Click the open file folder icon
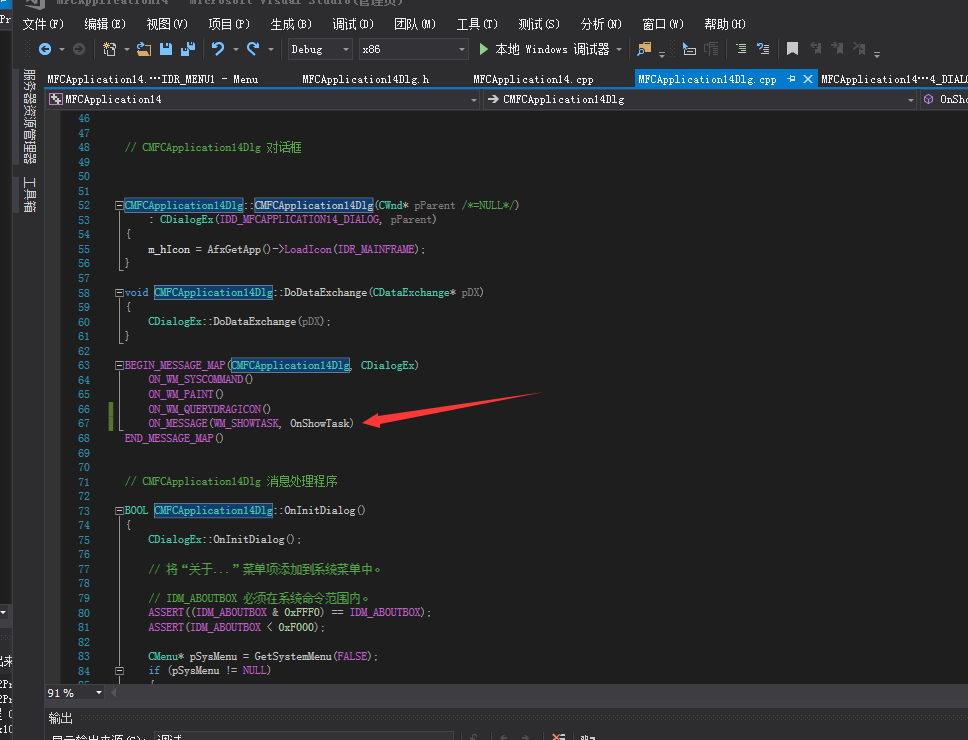 pos(144,49)
